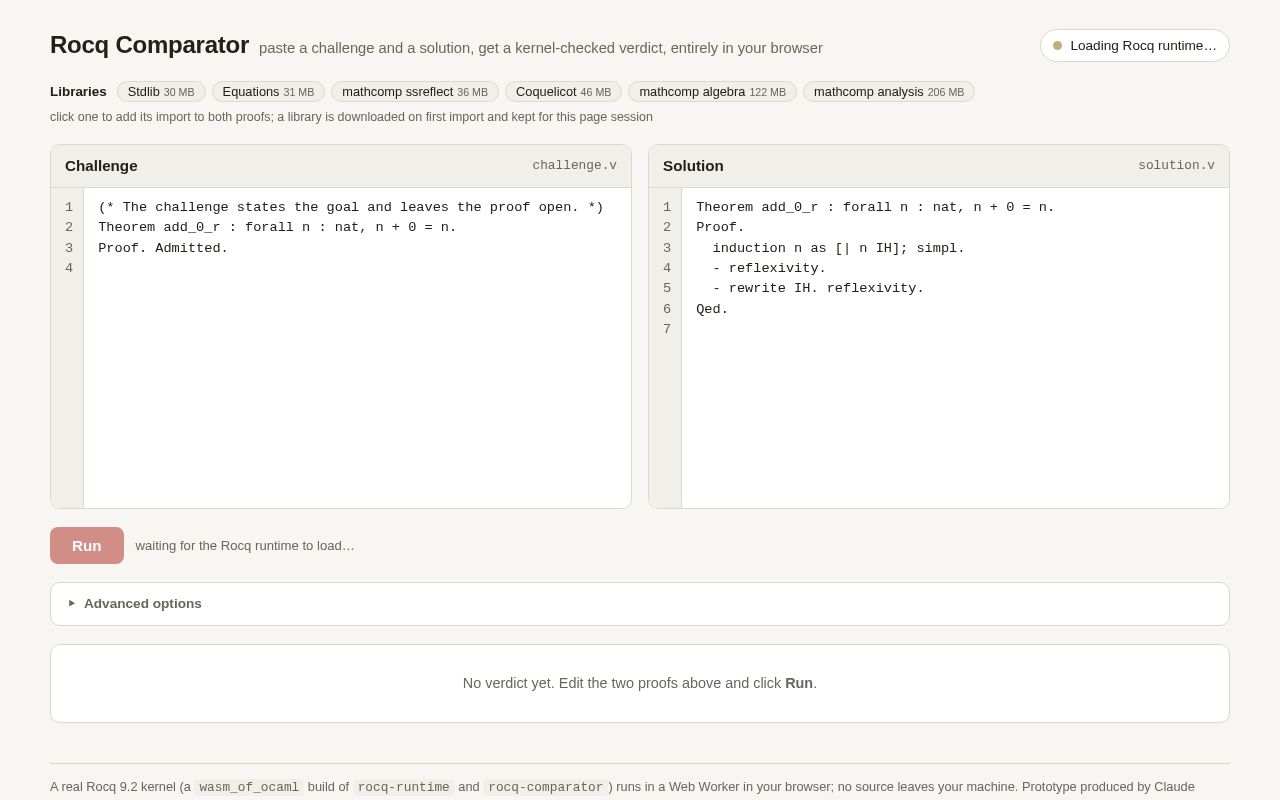The image size is (1280, 800).
Task: Expand the Advanced options section
Action: pos(640,604)
